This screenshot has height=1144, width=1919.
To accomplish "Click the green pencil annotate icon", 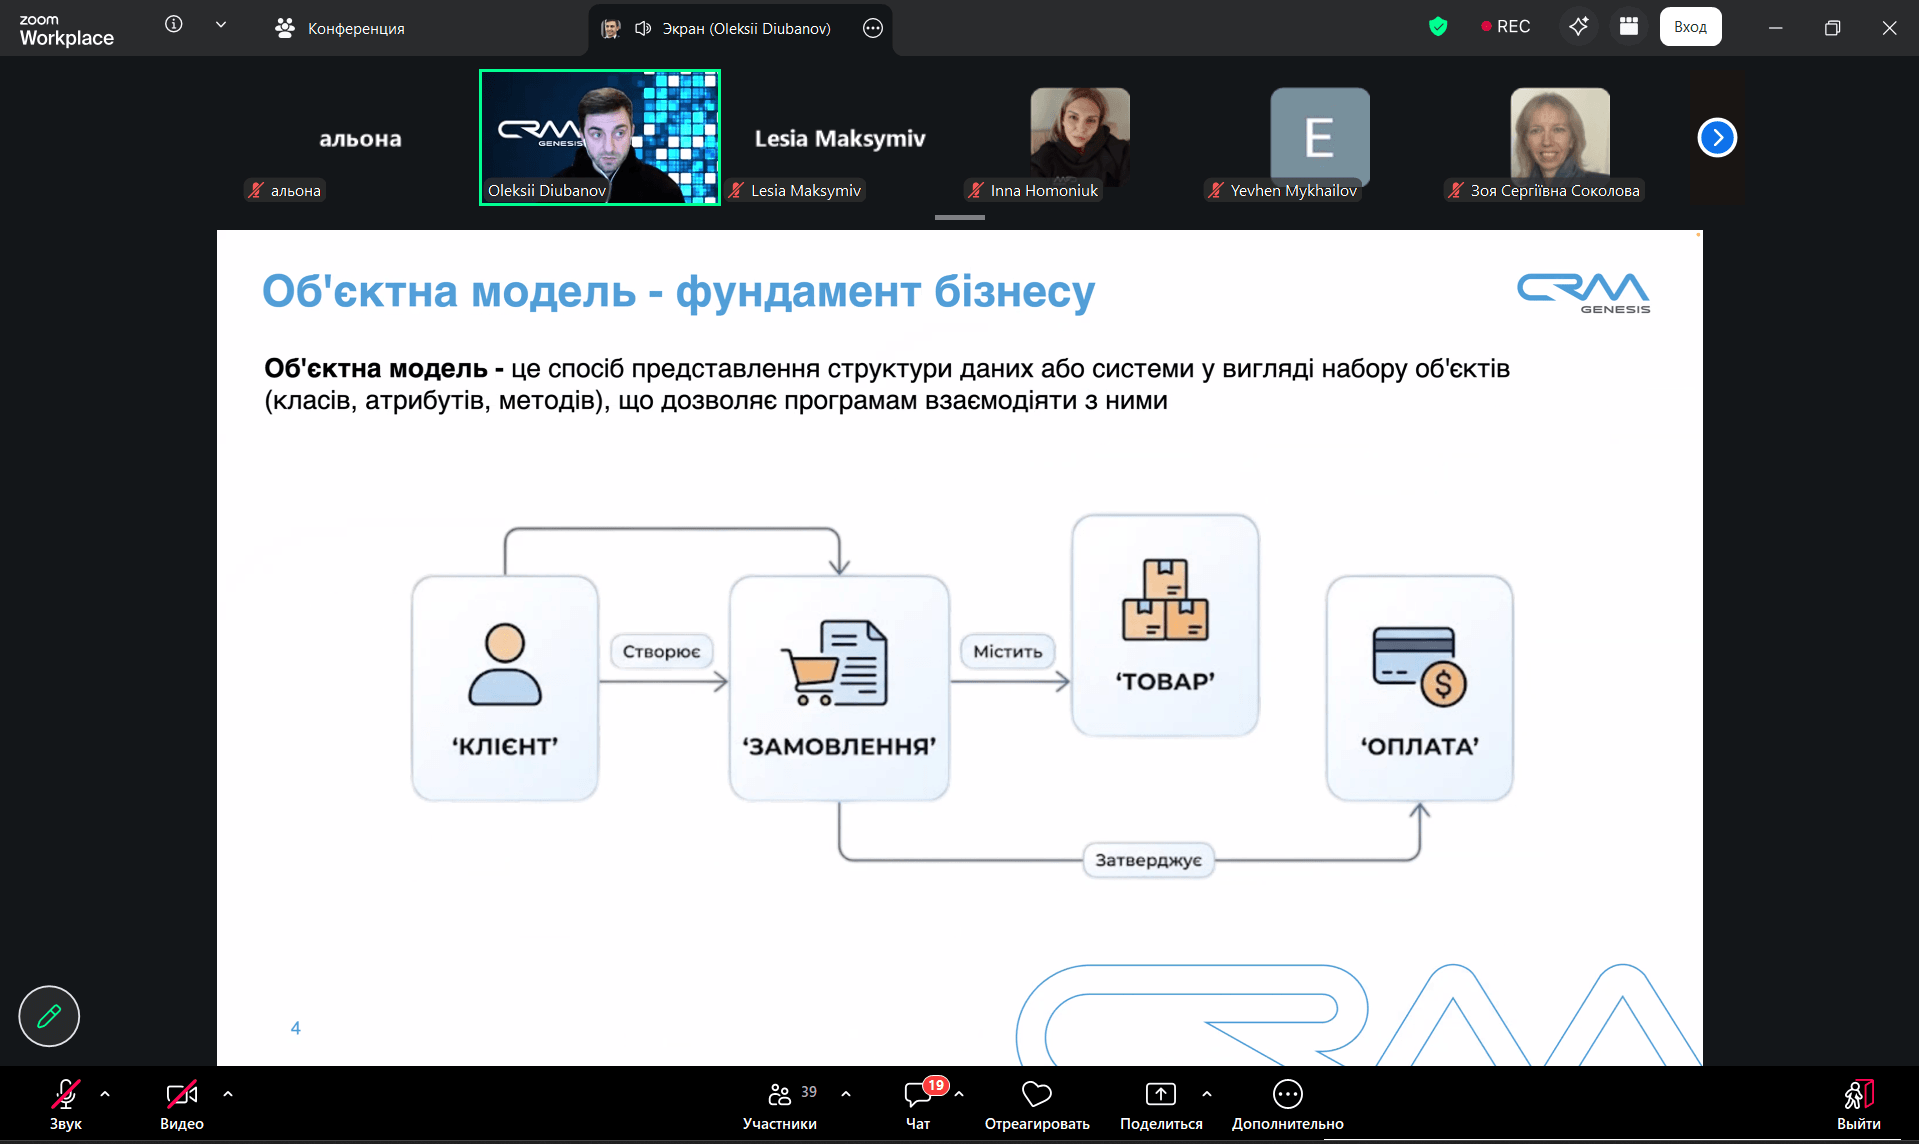I will [49, 1016].
